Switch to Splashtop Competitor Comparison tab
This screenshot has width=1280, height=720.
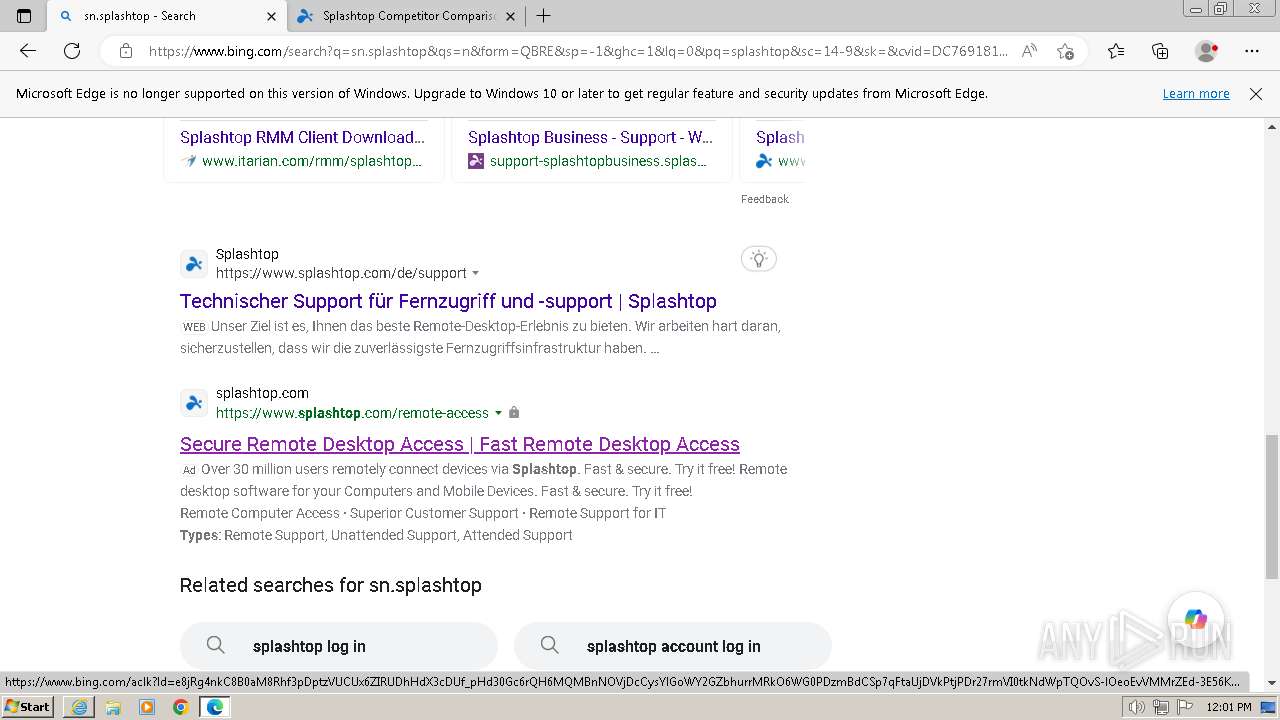406,16
